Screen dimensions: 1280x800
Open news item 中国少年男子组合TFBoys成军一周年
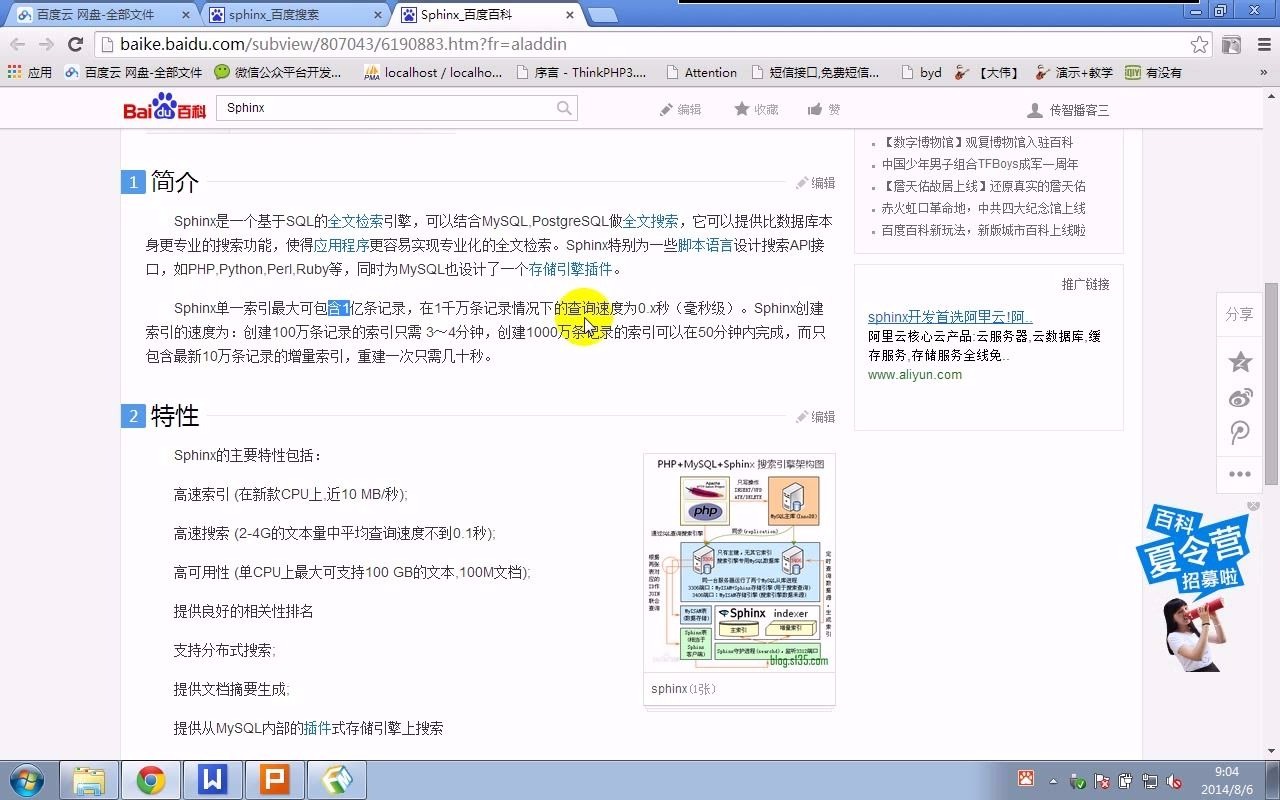980,164
